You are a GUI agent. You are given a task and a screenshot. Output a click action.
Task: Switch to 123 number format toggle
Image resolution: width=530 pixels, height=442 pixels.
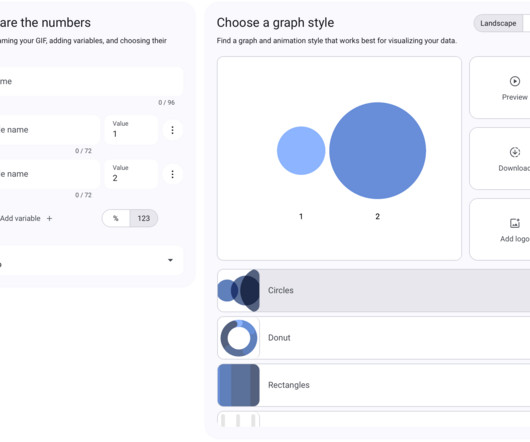point(144,219)
